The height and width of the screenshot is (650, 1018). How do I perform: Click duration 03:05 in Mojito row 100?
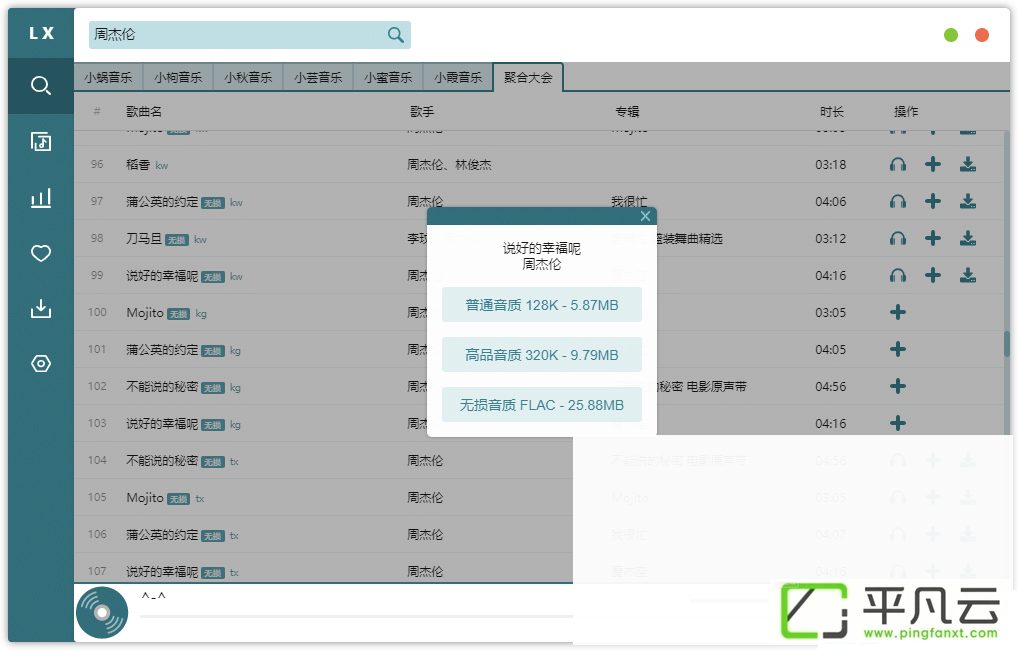[x=831, y=313]
